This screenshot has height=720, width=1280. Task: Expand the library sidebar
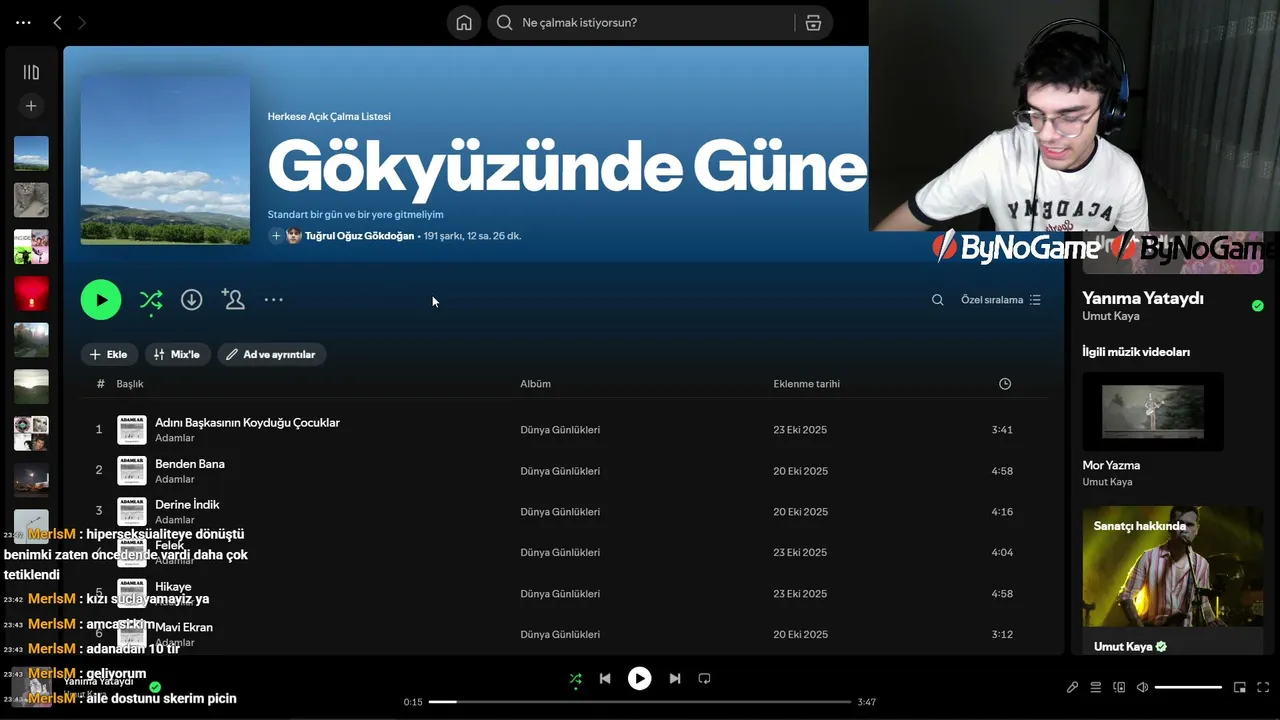point(31,72)
